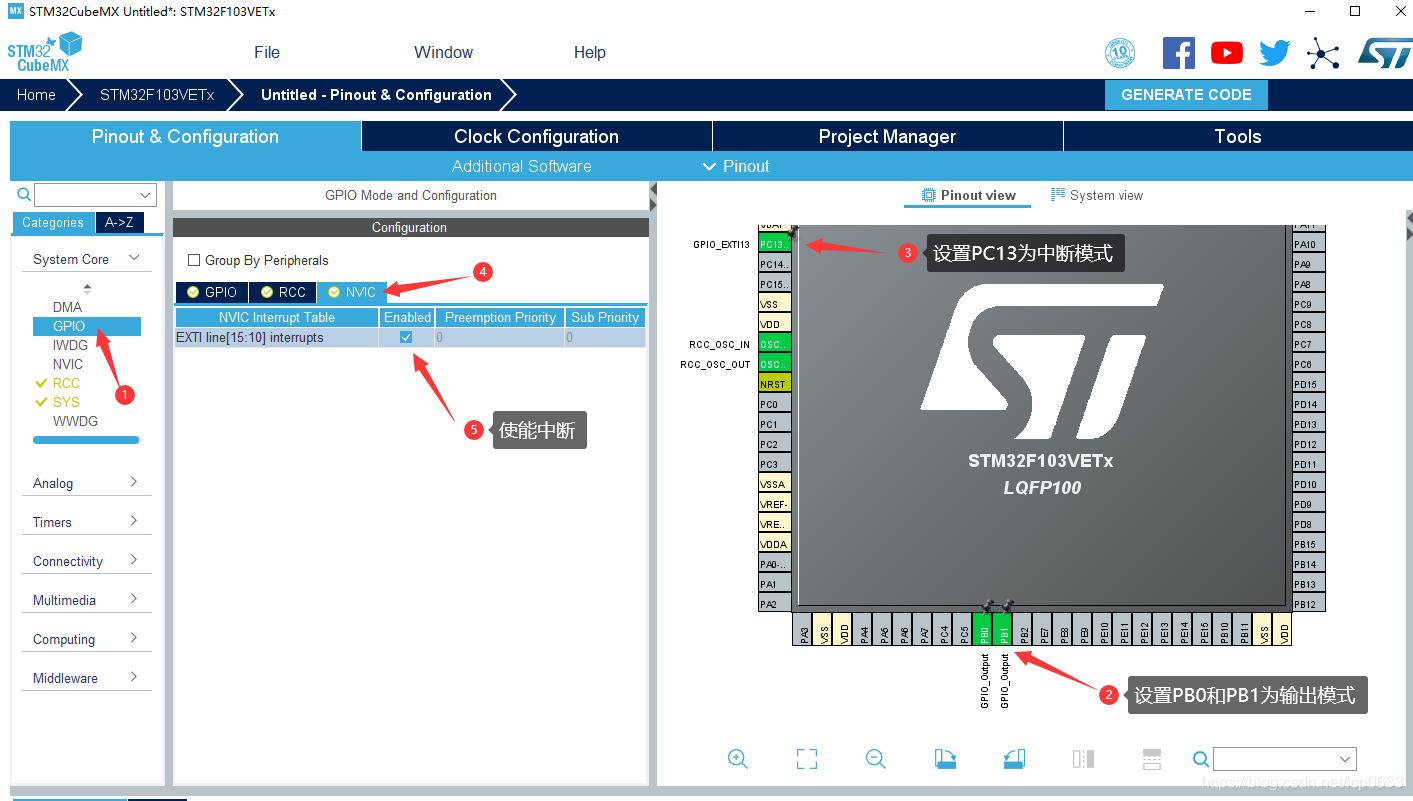Select NVIC in System Core list
The width and height of the screenshot is (1413, 801).
pos(68,364)
